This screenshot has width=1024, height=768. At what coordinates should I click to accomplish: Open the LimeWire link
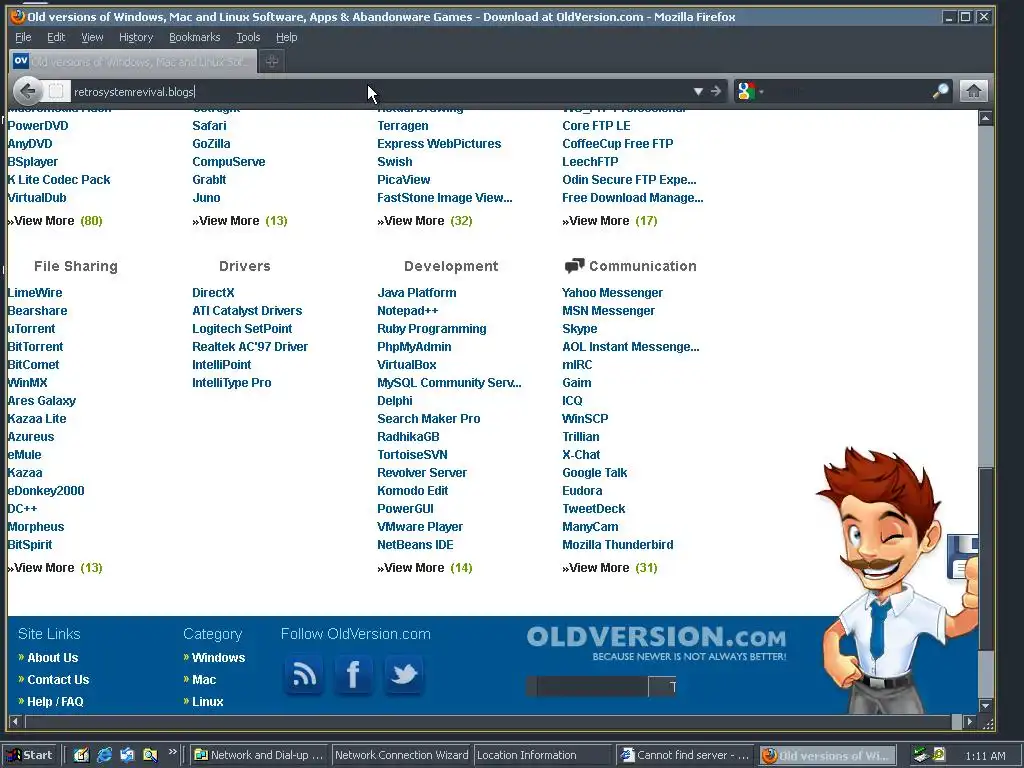click(x=35, y=293)
